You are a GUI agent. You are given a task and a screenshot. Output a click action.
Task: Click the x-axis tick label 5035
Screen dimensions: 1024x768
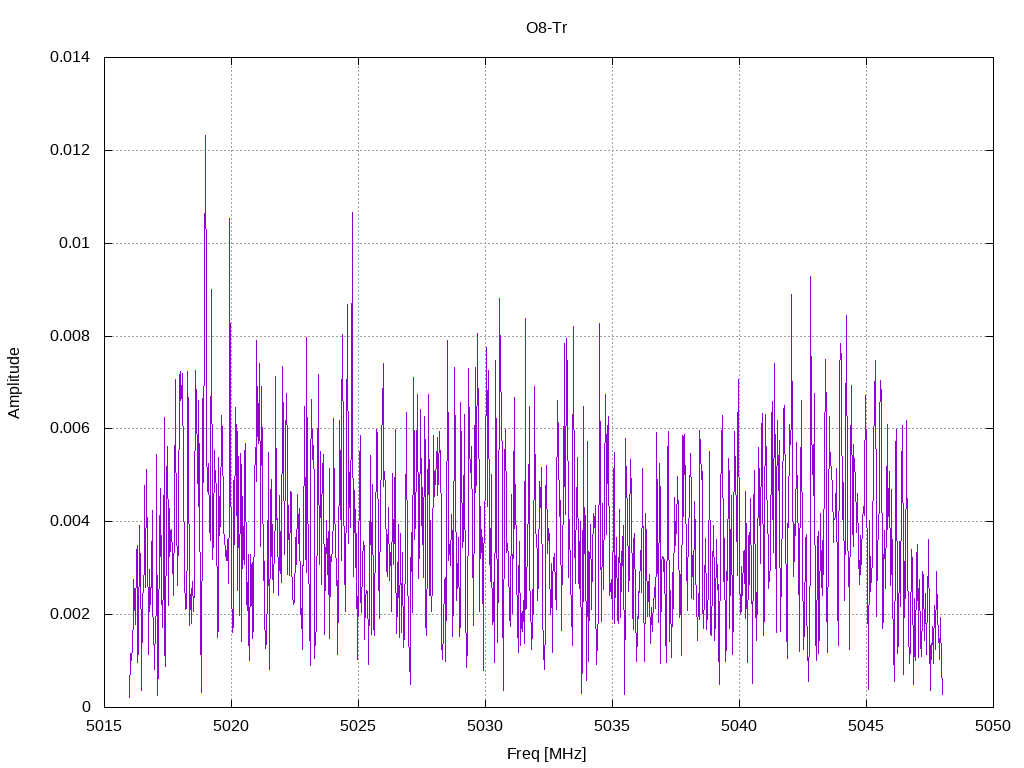tap(613, 726)
